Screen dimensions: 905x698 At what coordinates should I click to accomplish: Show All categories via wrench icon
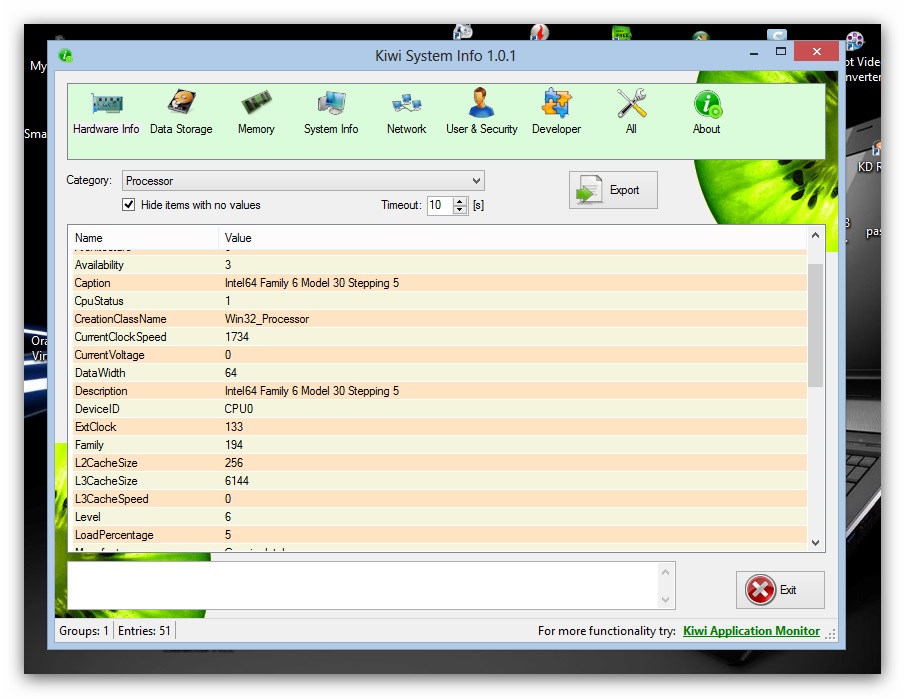(631, 113)
